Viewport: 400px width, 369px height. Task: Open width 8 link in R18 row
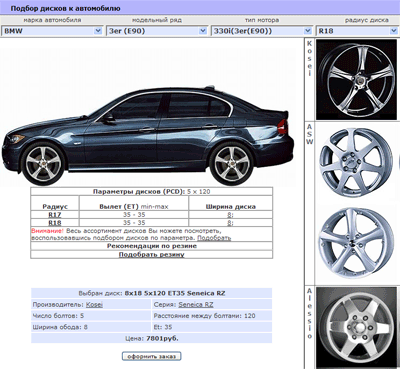pyautogui.click(x=230, y=223)
